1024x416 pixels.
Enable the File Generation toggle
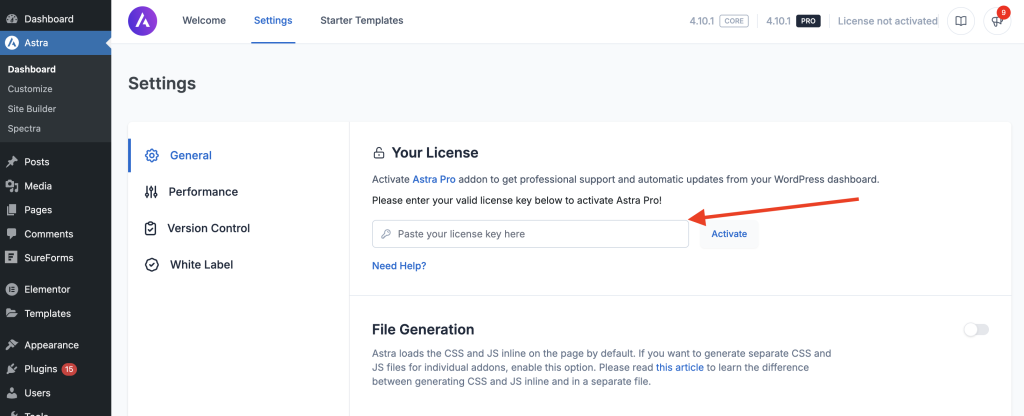[x=975, y=330]
